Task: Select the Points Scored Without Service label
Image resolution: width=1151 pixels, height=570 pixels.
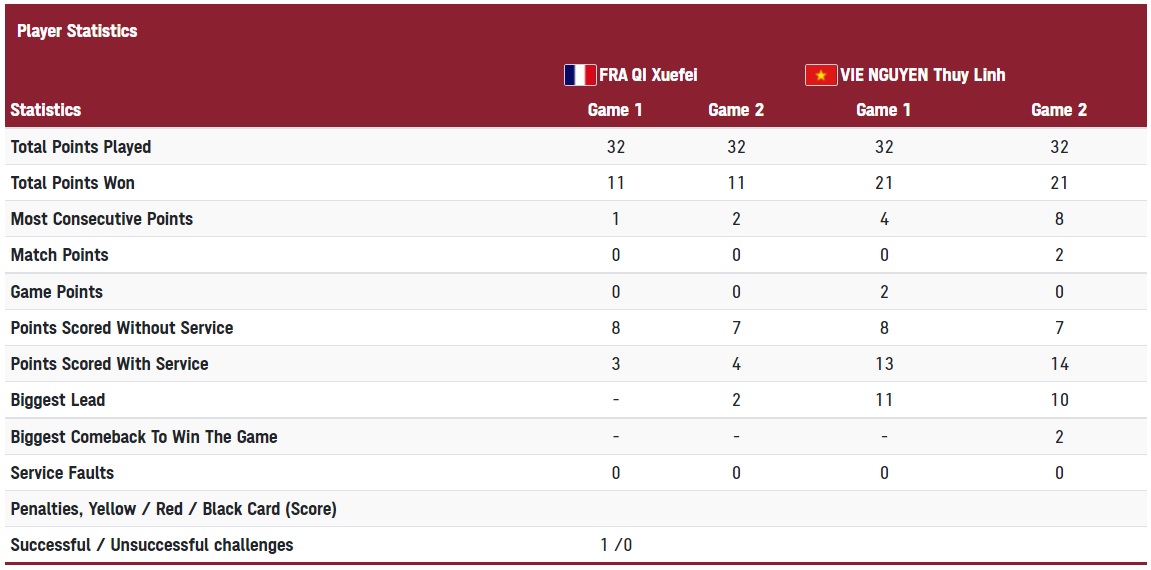Action: (122, 328)
